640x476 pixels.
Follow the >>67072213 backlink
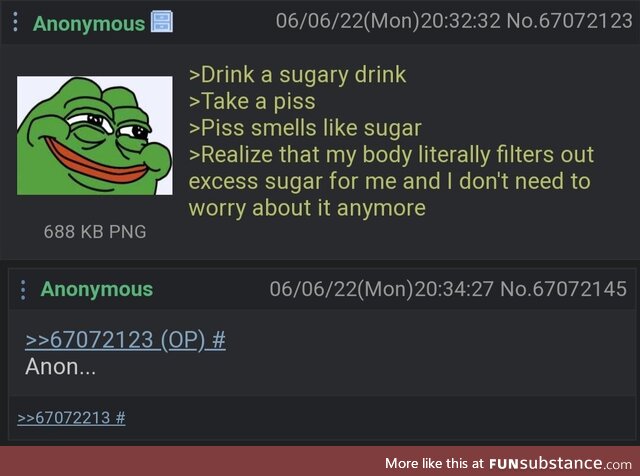coord(71,418)
